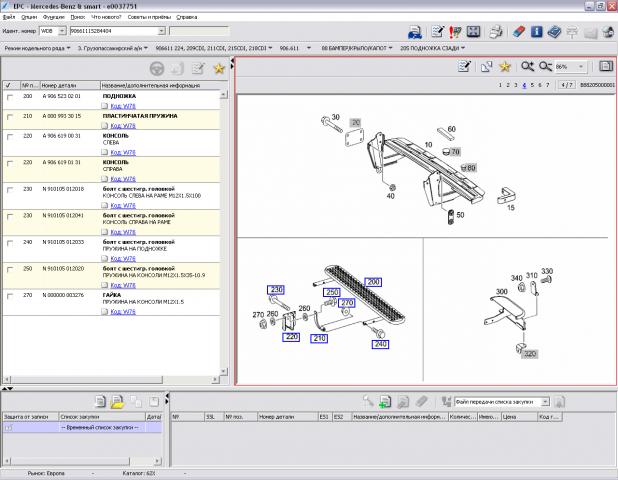Open the Справка menu
Viewport: 618px width, 480px height.
(186, 17)
